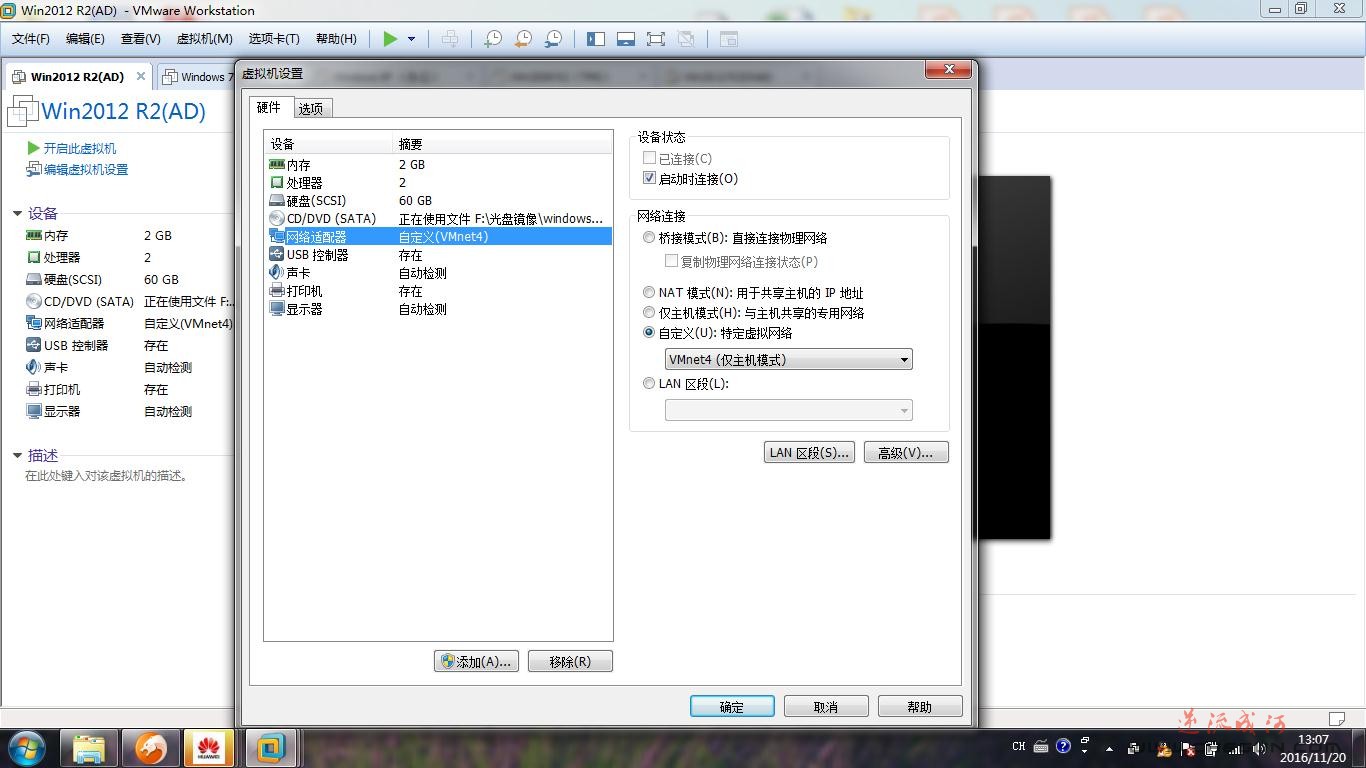The width and height of the screenshot is (1366, 768).
Task: Open the VMnet4 (仅主机模式) network dropdown
Action: click(788, 359)
